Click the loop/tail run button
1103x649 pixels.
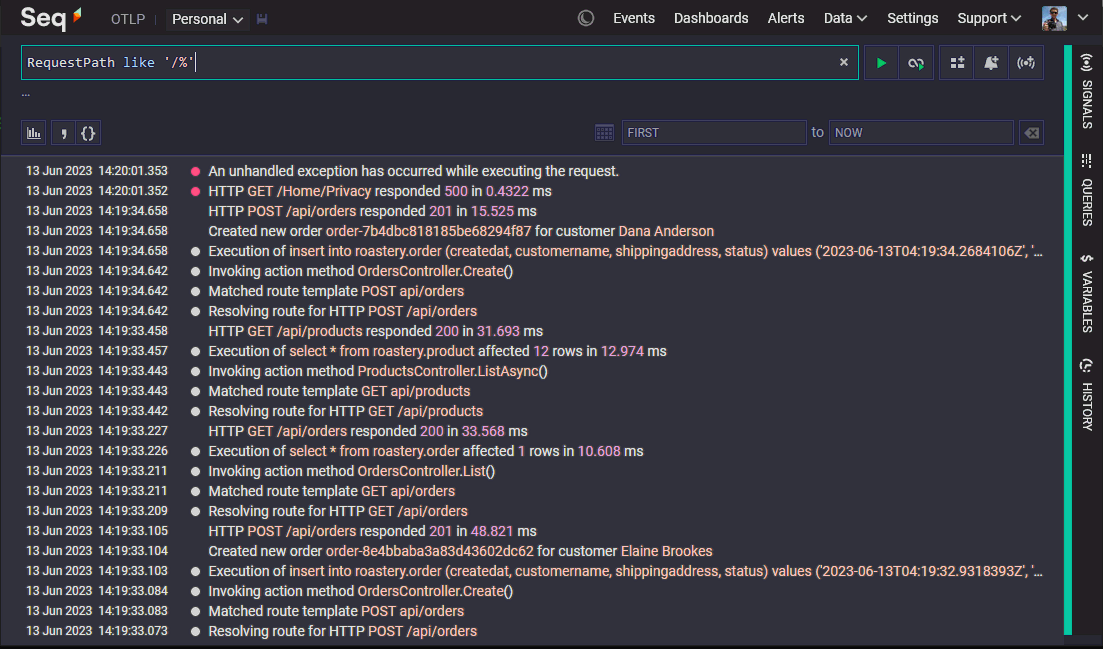click(x=916, y=63)
